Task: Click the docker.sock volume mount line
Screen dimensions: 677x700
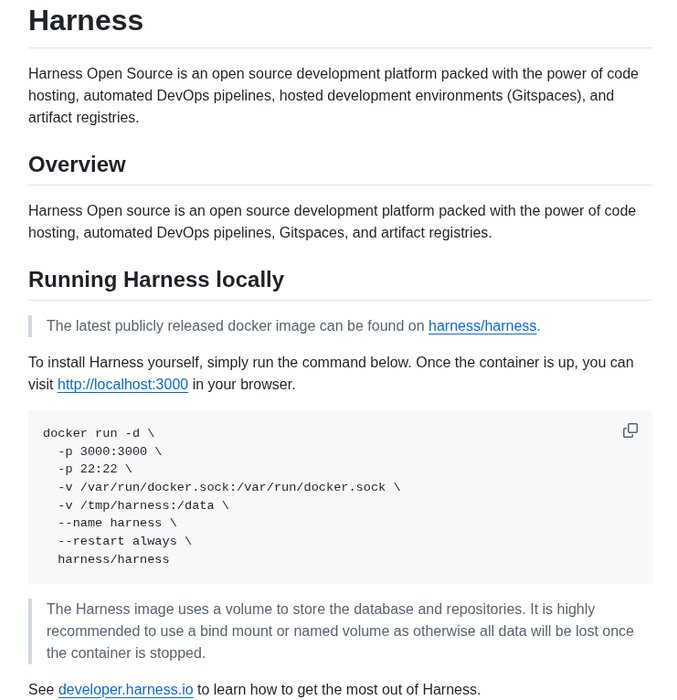Action: (228, 487)
